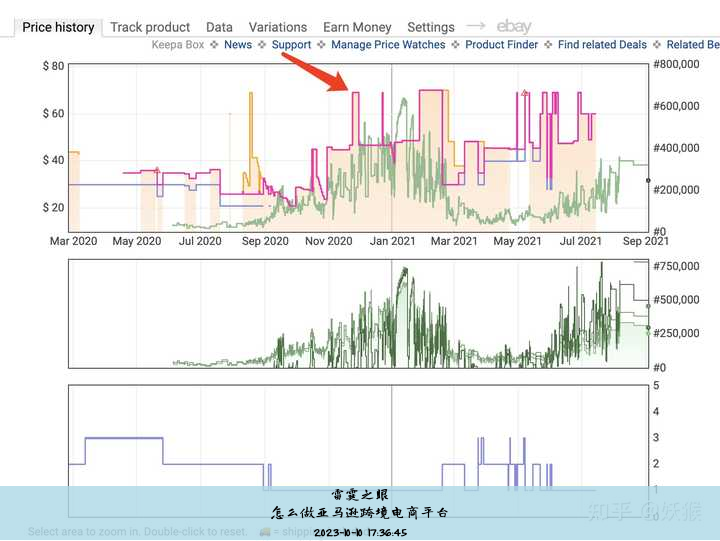720x541 pixels.
Task: Click the #400,000 rank axis label
Action: 676,148
